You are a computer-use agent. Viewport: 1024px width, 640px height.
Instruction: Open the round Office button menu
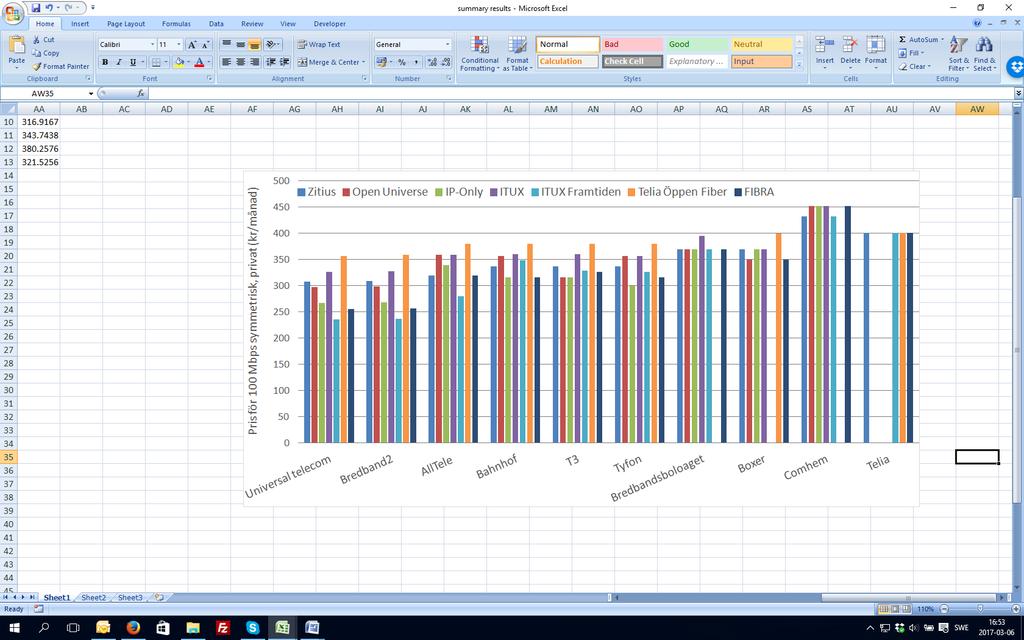click(12, 12)
